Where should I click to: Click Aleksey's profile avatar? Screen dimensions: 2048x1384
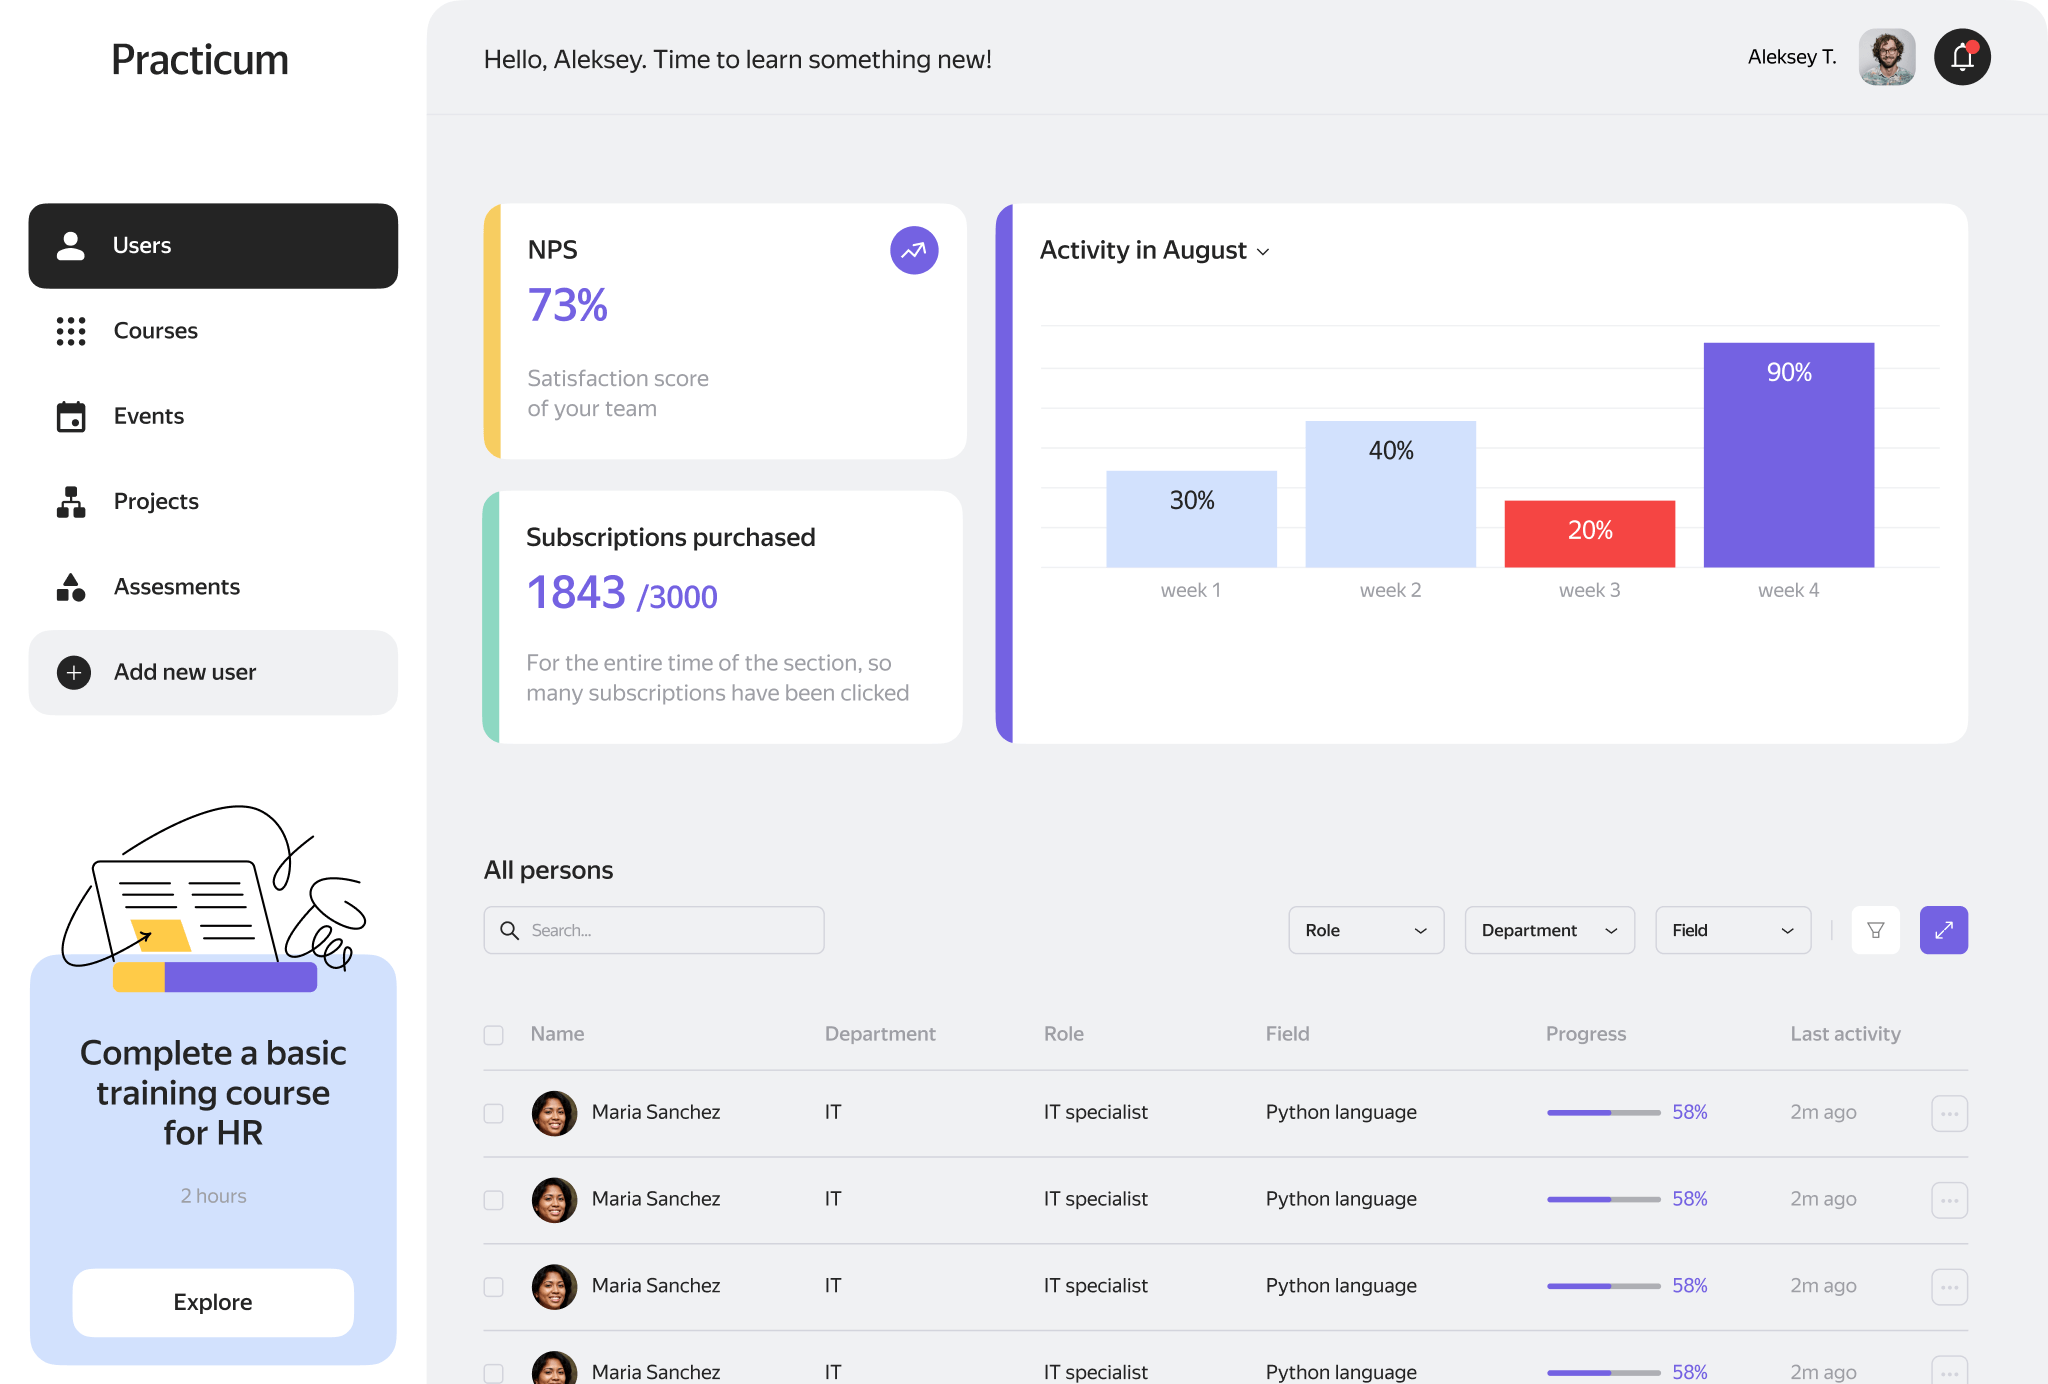tap(1886, 57)
